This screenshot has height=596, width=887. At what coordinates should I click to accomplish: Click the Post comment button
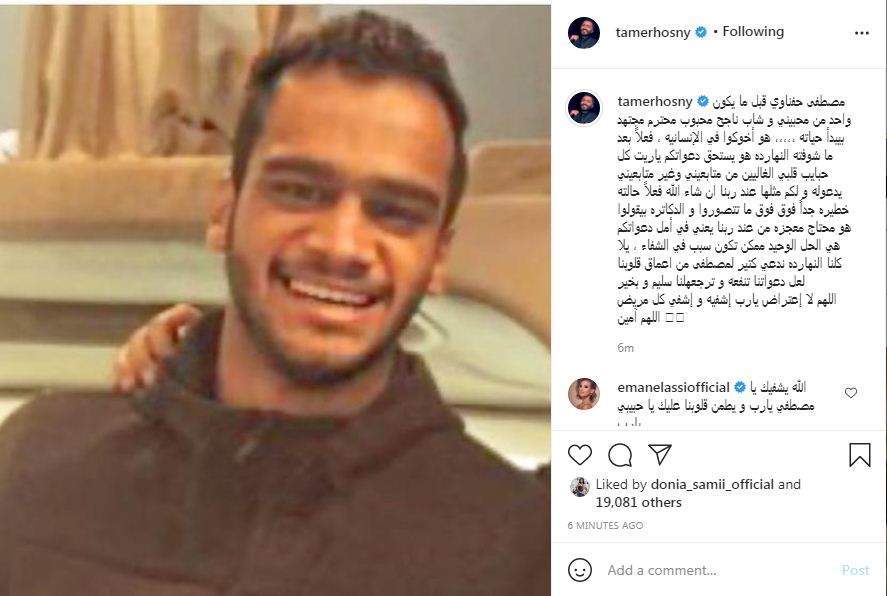tap(855, 570)
